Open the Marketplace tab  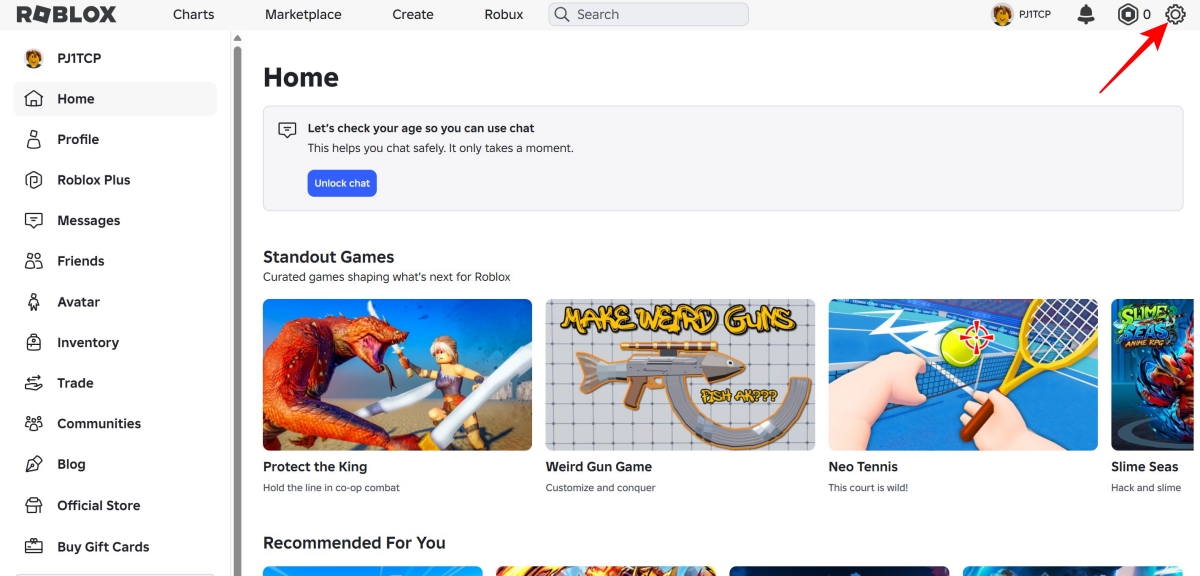(x=303, y=14)
